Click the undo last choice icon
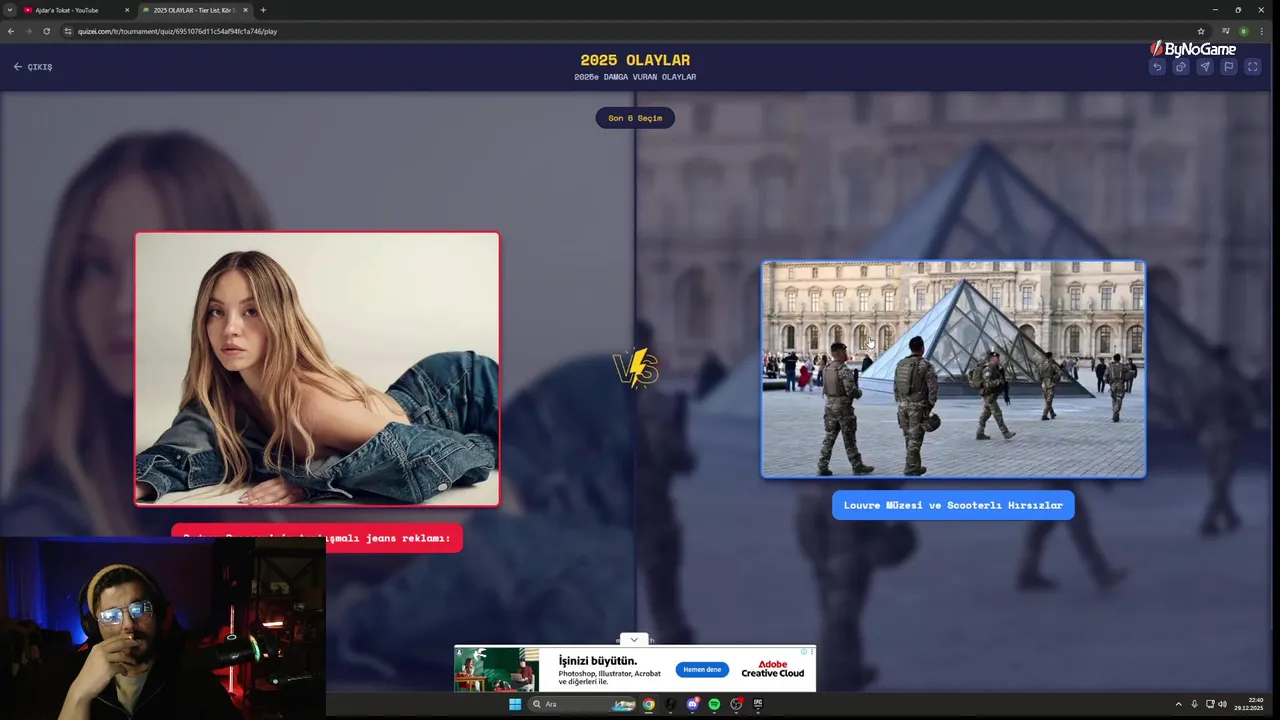This screenshot has width=1280, height=720. [x=1157, y=67]
